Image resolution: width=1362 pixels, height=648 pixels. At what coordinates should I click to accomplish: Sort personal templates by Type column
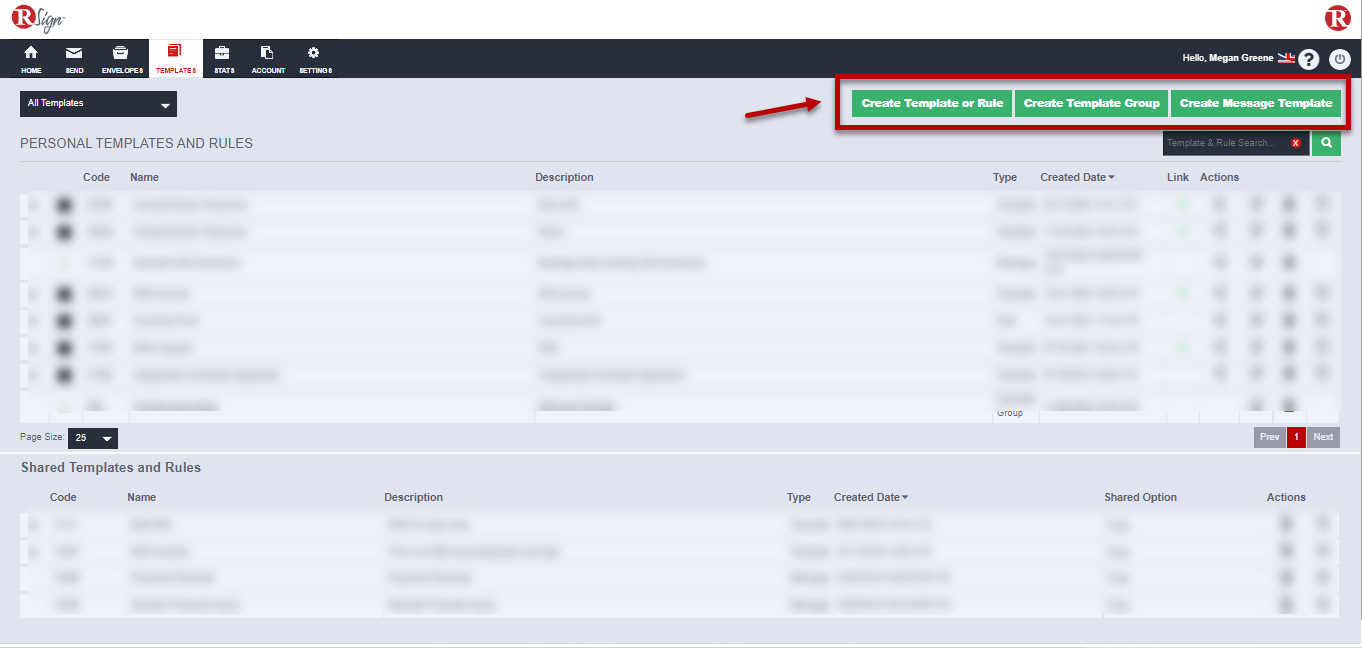(1005, 177)
